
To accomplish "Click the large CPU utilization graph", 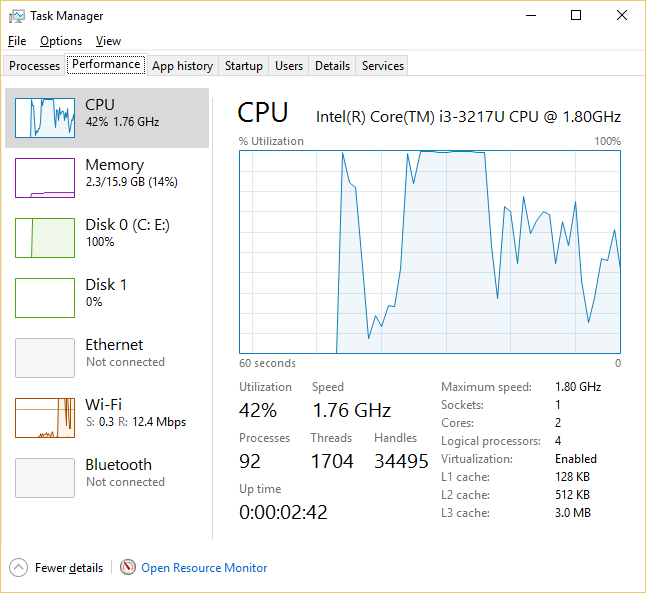I will [430, 252].
